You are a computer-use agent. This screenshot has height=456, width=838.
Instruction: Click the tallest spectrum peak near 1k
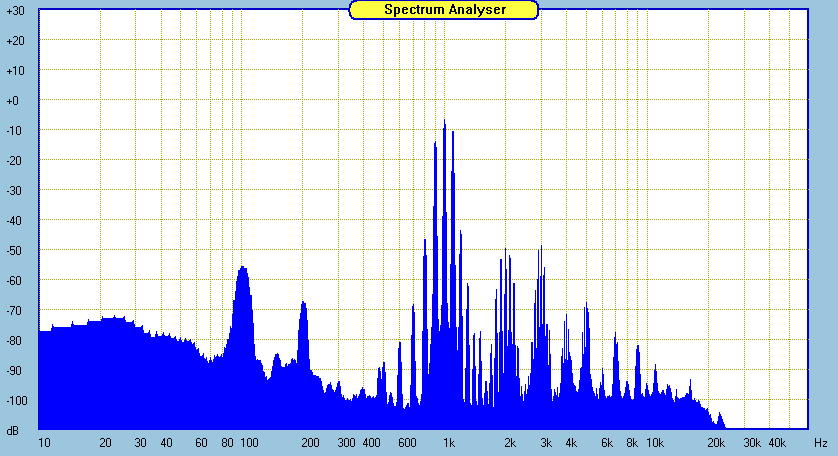point(444,122)
